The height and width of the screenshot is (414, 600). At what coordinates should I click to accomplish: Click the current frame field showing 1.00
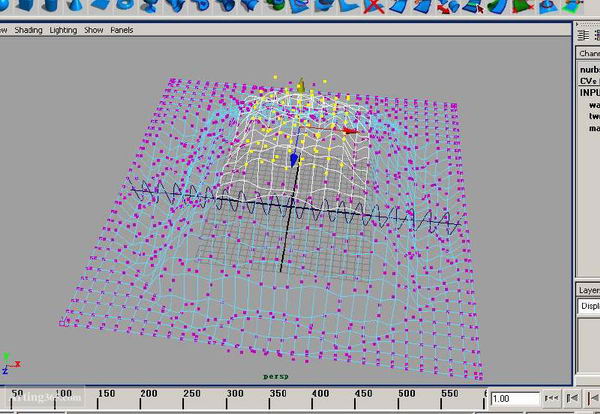pyautogui.click(x=515, y=399)
